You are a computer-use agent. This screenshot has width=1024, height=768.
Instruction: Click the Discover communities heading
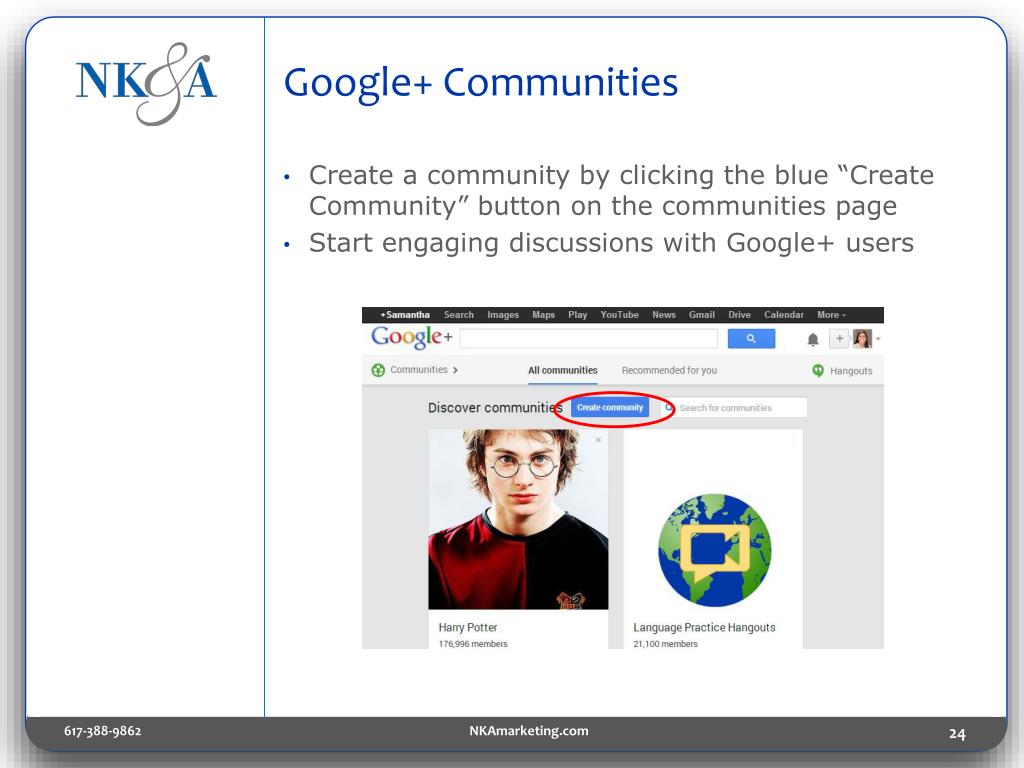tap(495, 408)
